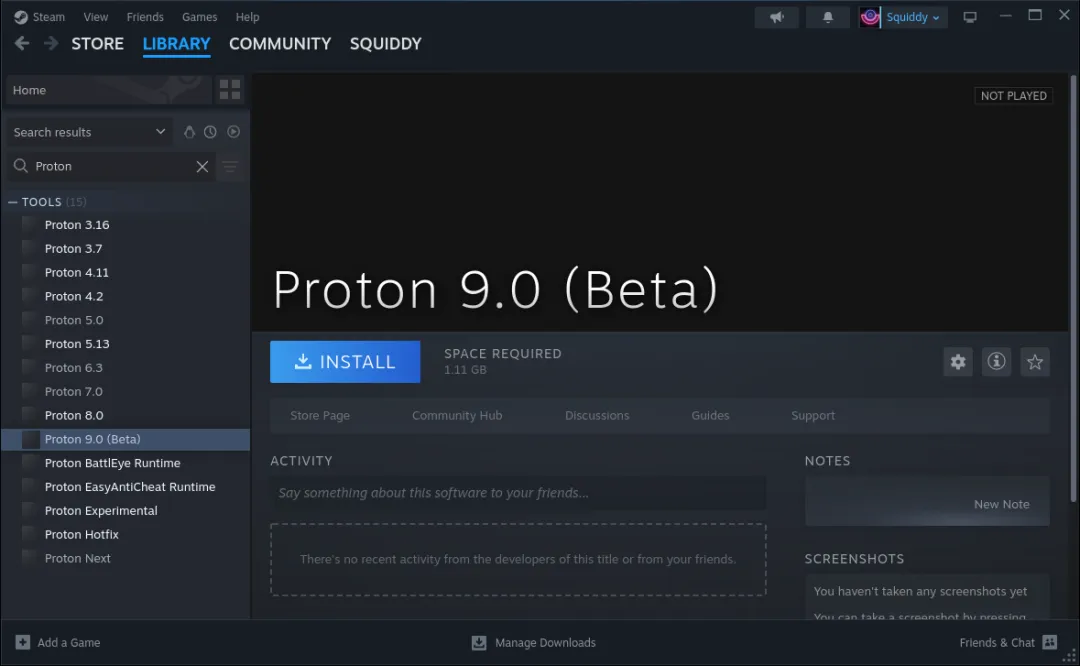The height and width of the screenshot is (666, 1080).
Task: Go back with the left arrow
Action: coord(22,43)
